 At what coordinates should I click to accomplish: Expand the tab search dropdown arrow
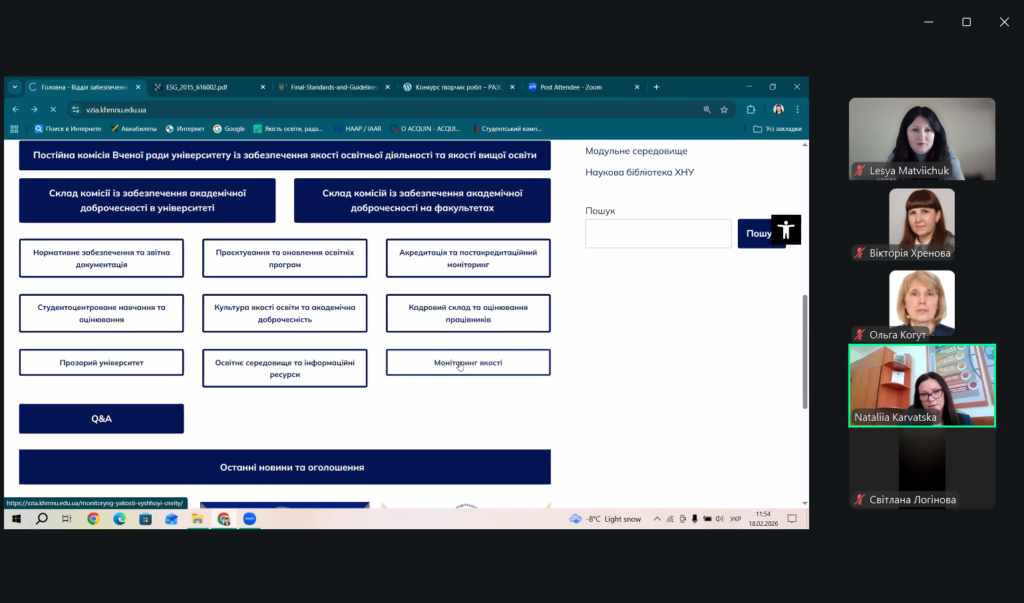coord(15,87)
